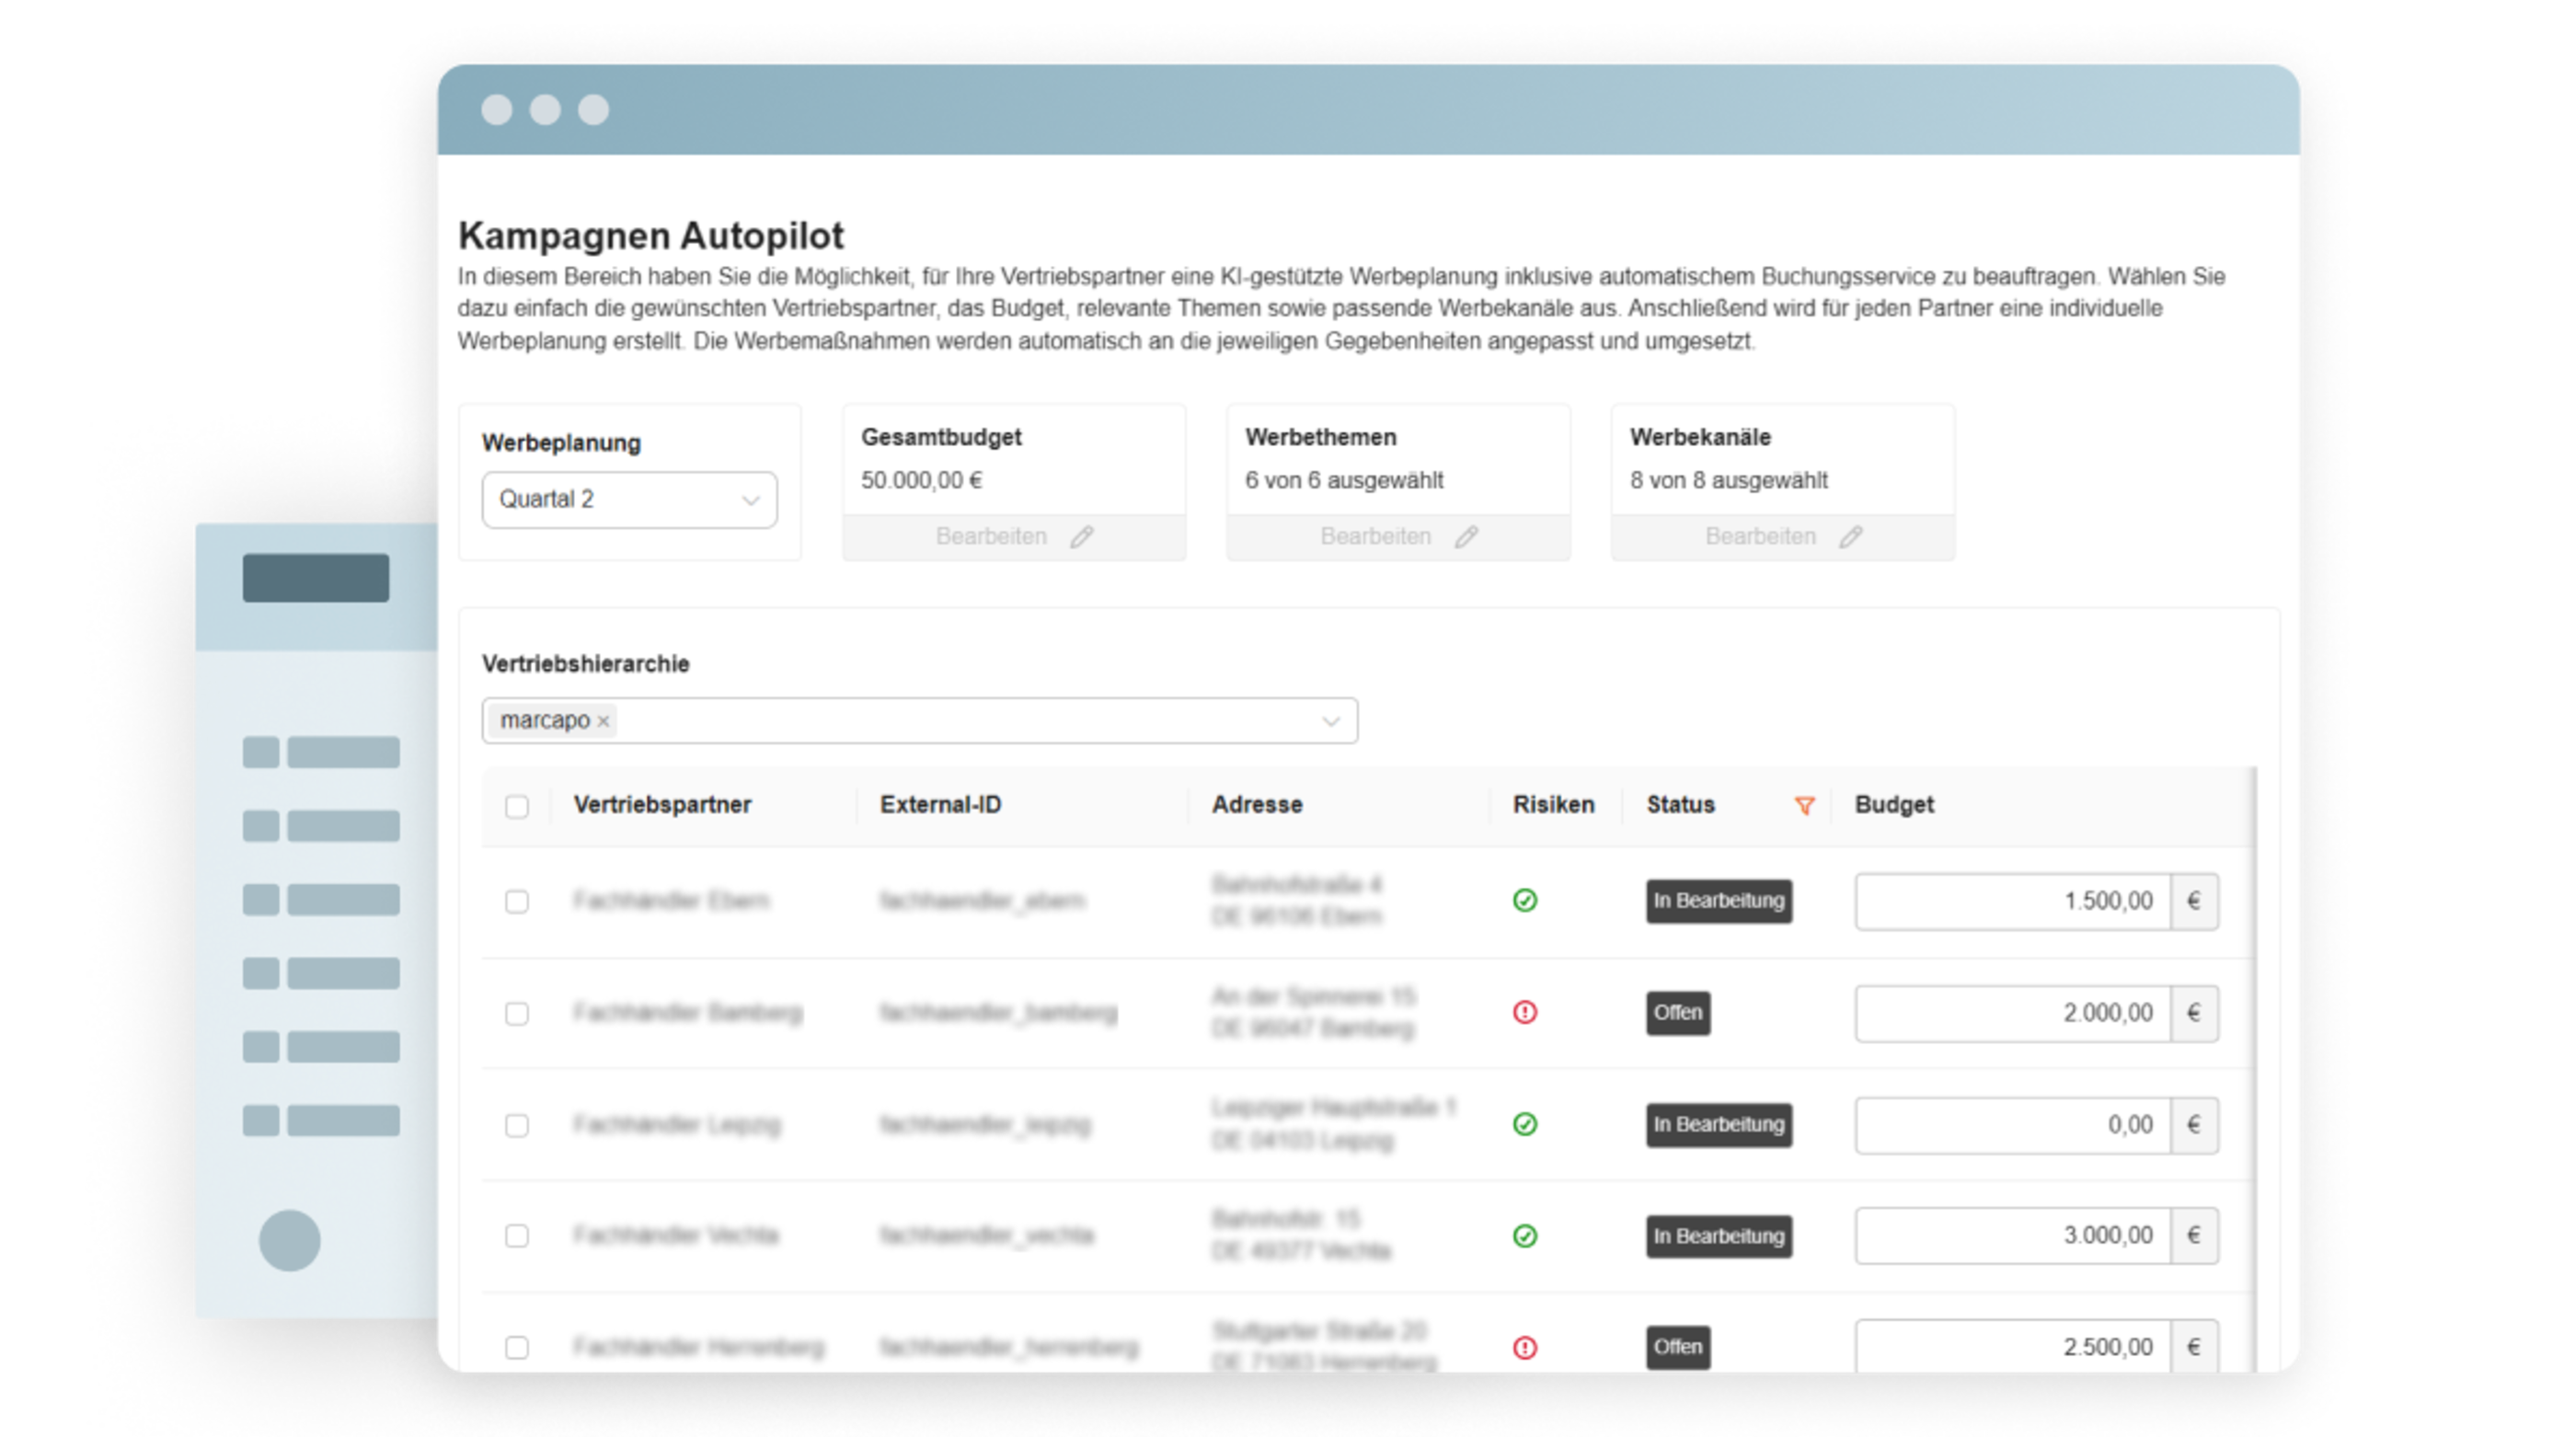Open the third sidebar menu placeholder item
This screenshot has height=1437, width=2576.
click(x=321, y=900)
